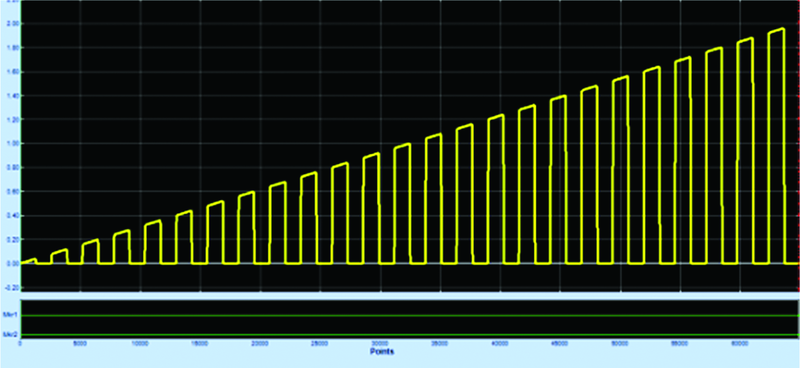Click the 0.60 y-axis label
This screenshot has height=368, width=800.
pos(11,191)
